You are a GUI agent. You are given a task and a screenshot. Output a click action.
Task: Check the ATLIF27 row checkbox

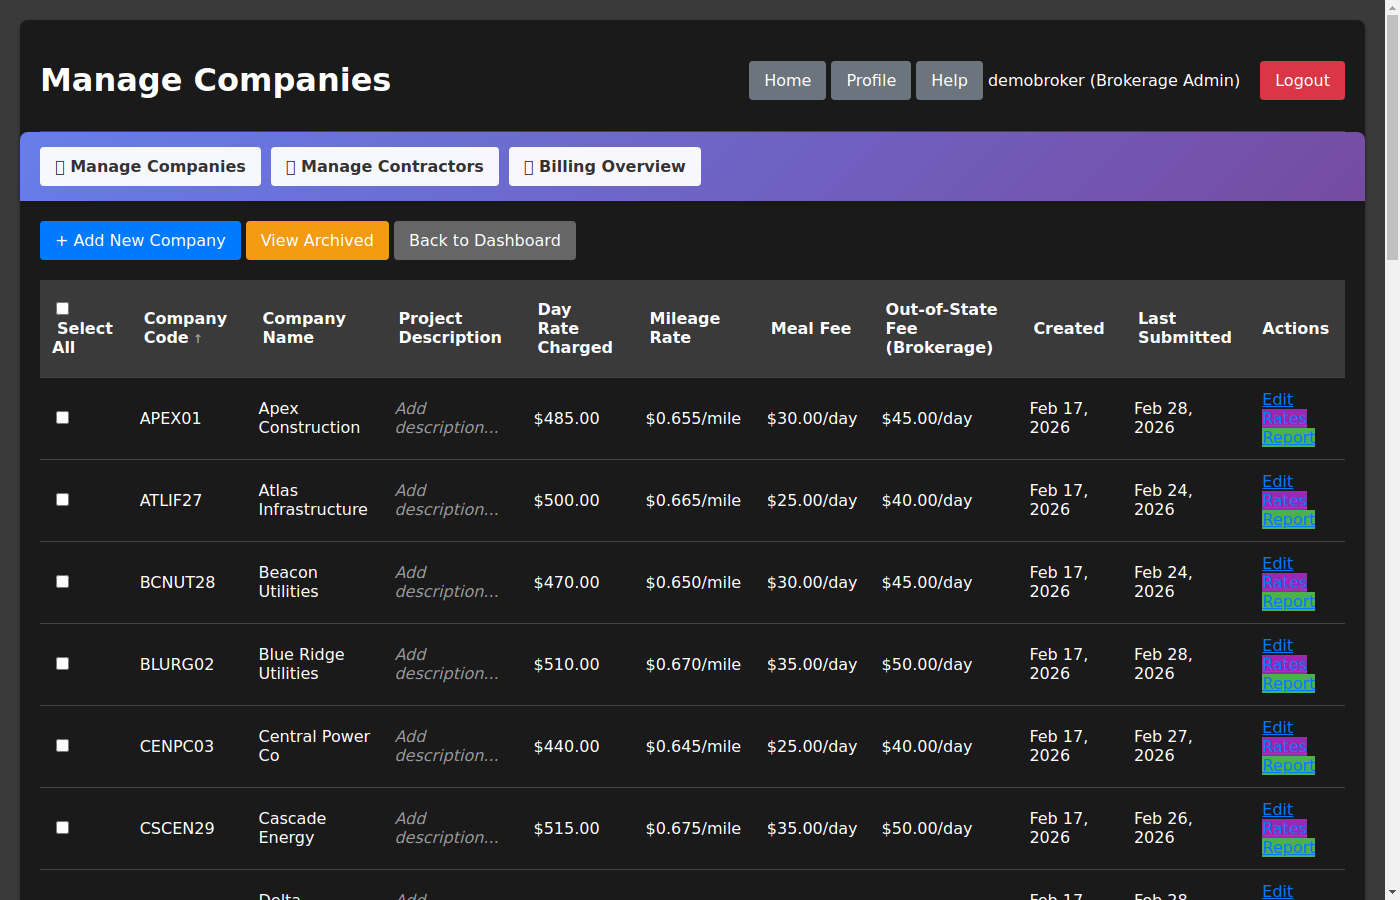(x=62, y=499)
